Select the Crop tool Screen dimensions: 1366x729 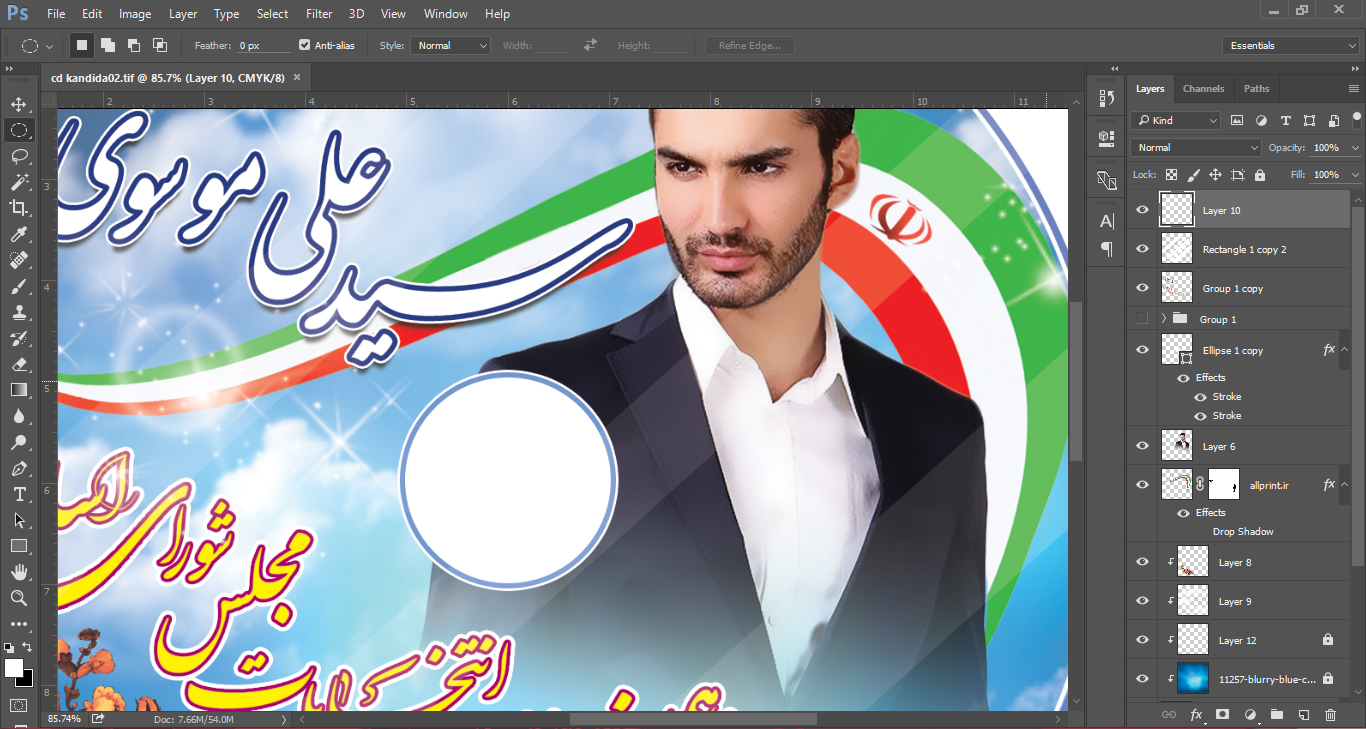[x=19, y=208]
